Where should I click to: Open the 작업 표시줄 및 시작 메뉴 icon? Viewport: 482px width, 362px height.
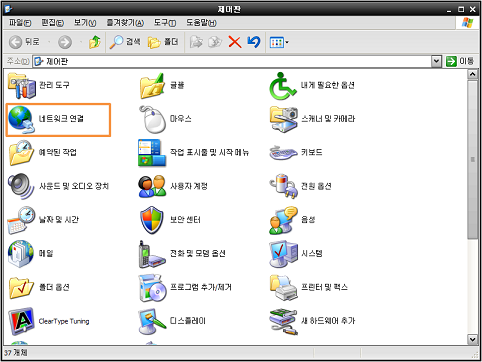152,153
